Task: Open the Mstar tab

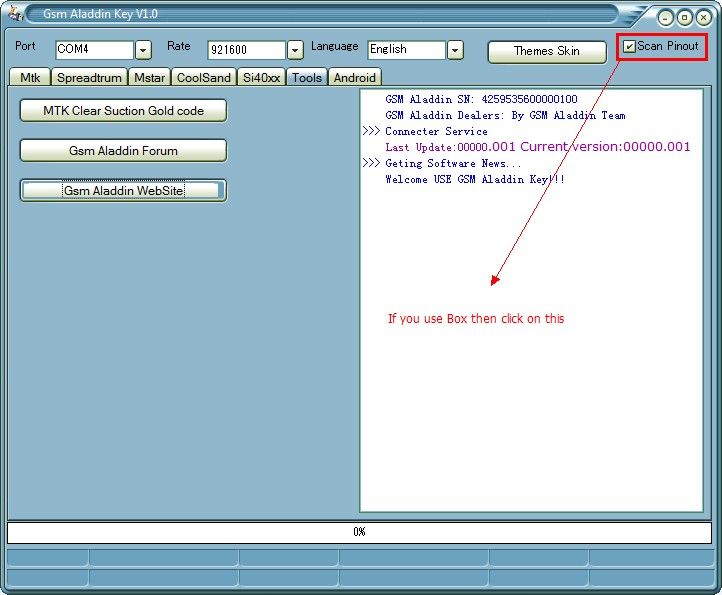Action: 149,77
